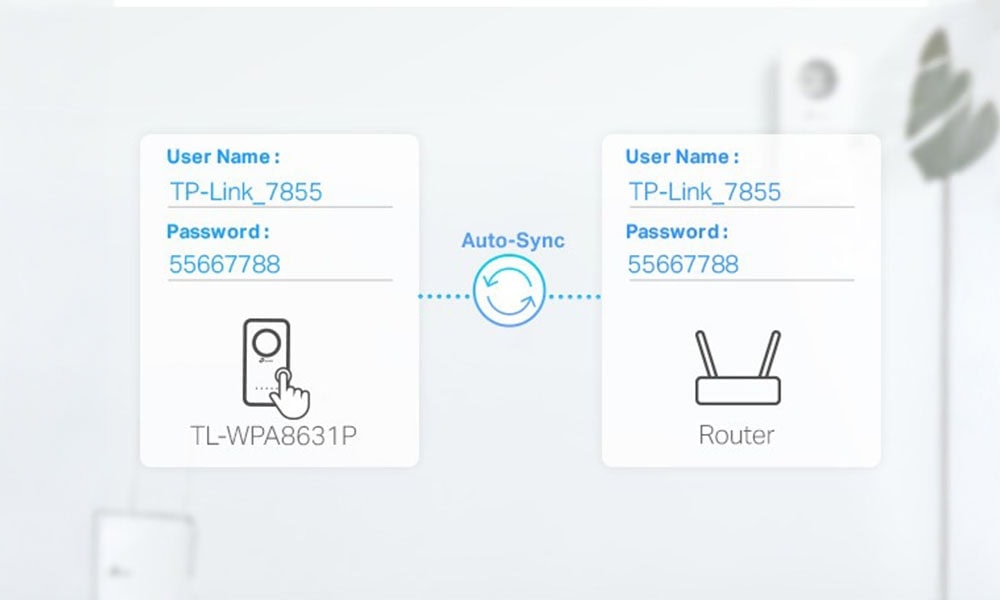Screen dimensions: 1000x600
Task: Click the Password label in Router card
Action: pos(677,232)
